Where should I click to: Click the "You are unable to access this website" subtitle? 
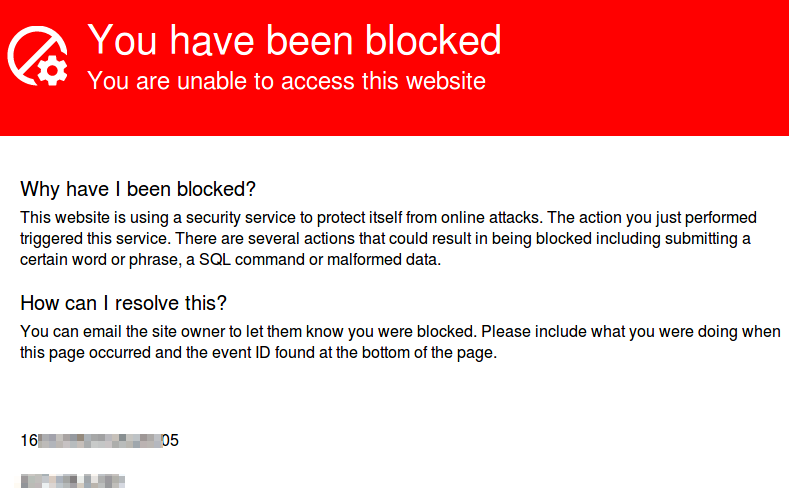(286, 81)
